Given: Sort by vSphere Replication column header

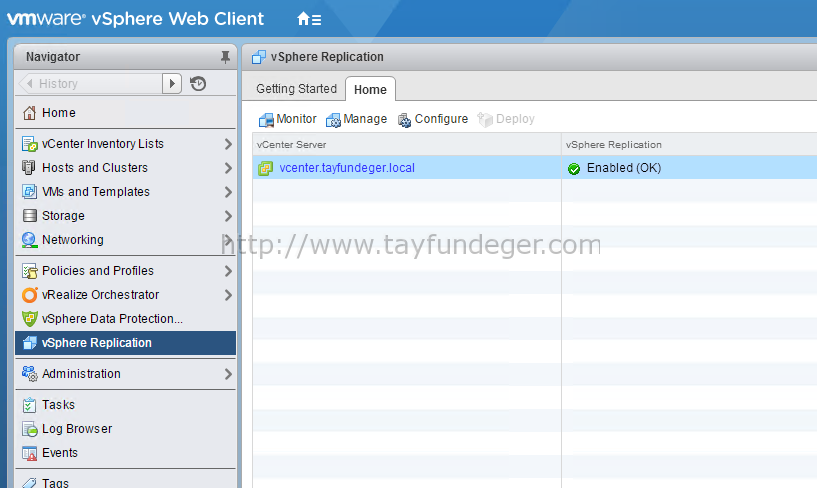Looking at the screenshot, I should [689, 144].
